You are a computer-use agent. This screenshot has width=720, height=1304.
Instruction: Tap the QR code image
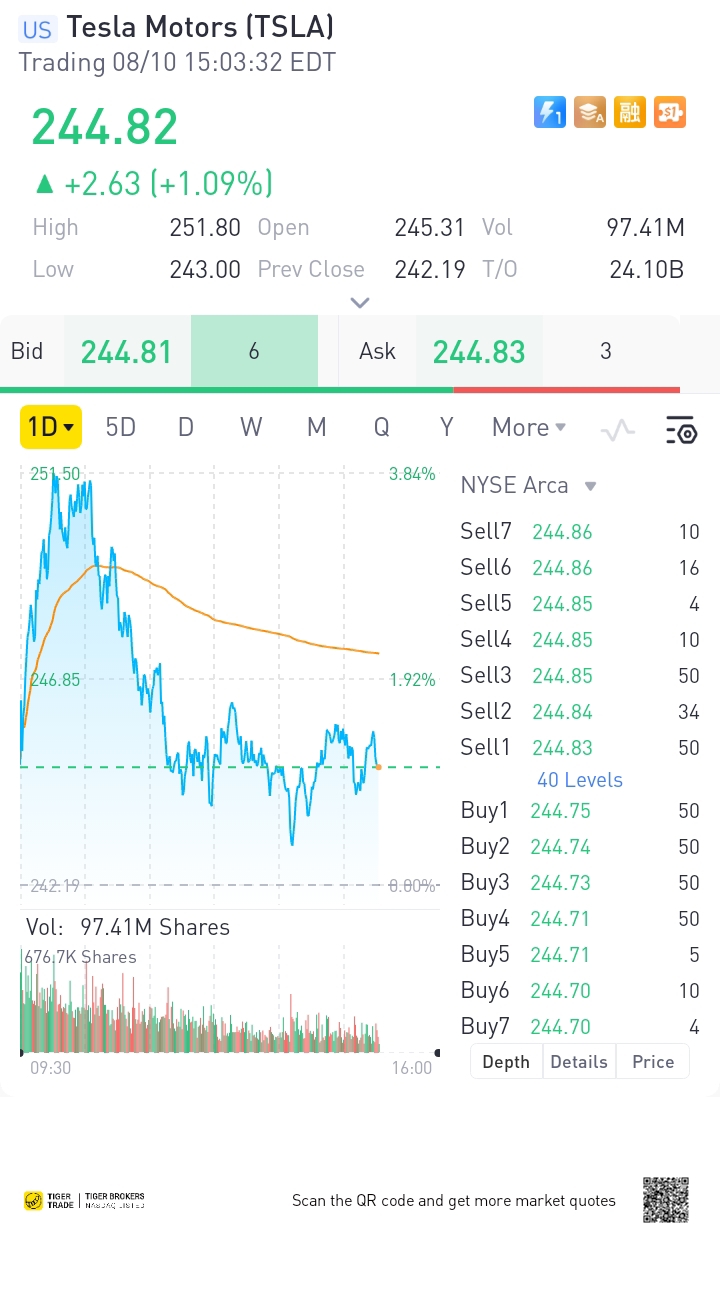click(665, 1200)
